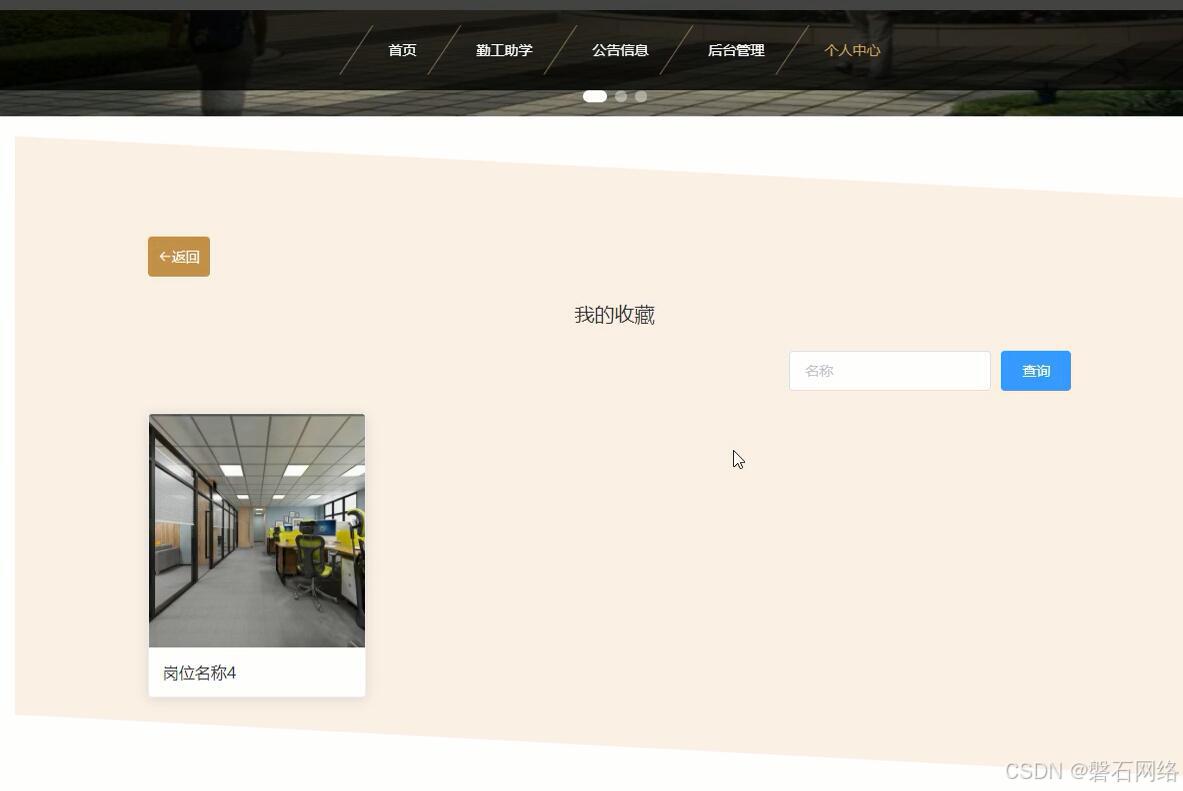Click the 岗位名称4 title text
The height and width of the screenshot is (791, 1183).
199,672
